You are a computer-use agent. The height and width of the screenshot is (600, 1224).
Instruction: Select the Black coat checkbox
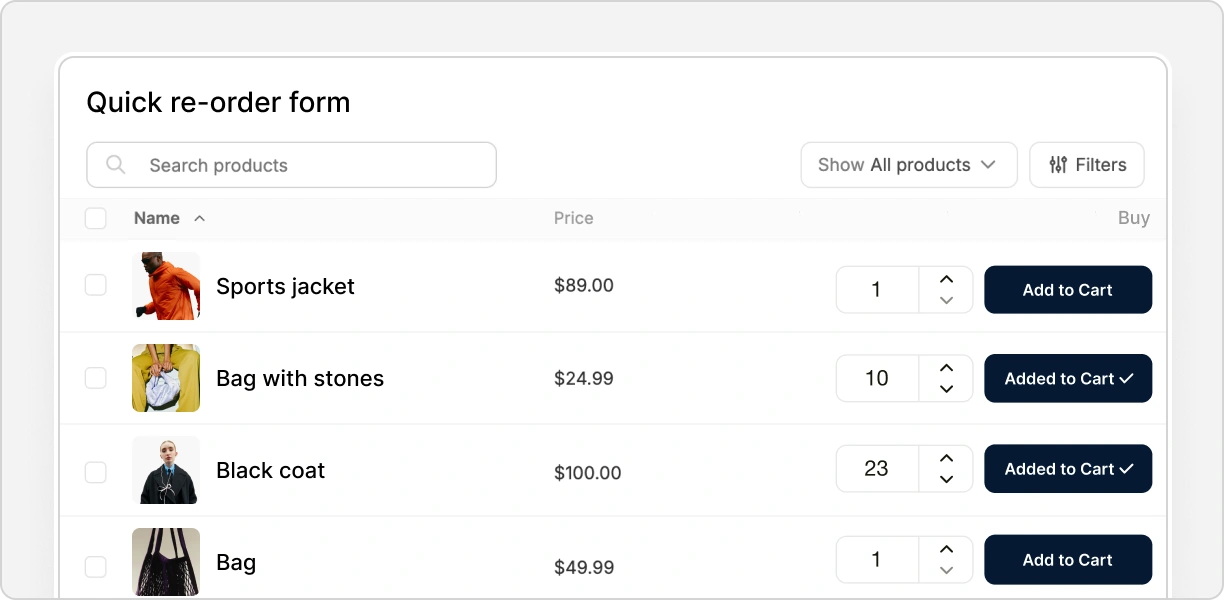click(96, 472)
